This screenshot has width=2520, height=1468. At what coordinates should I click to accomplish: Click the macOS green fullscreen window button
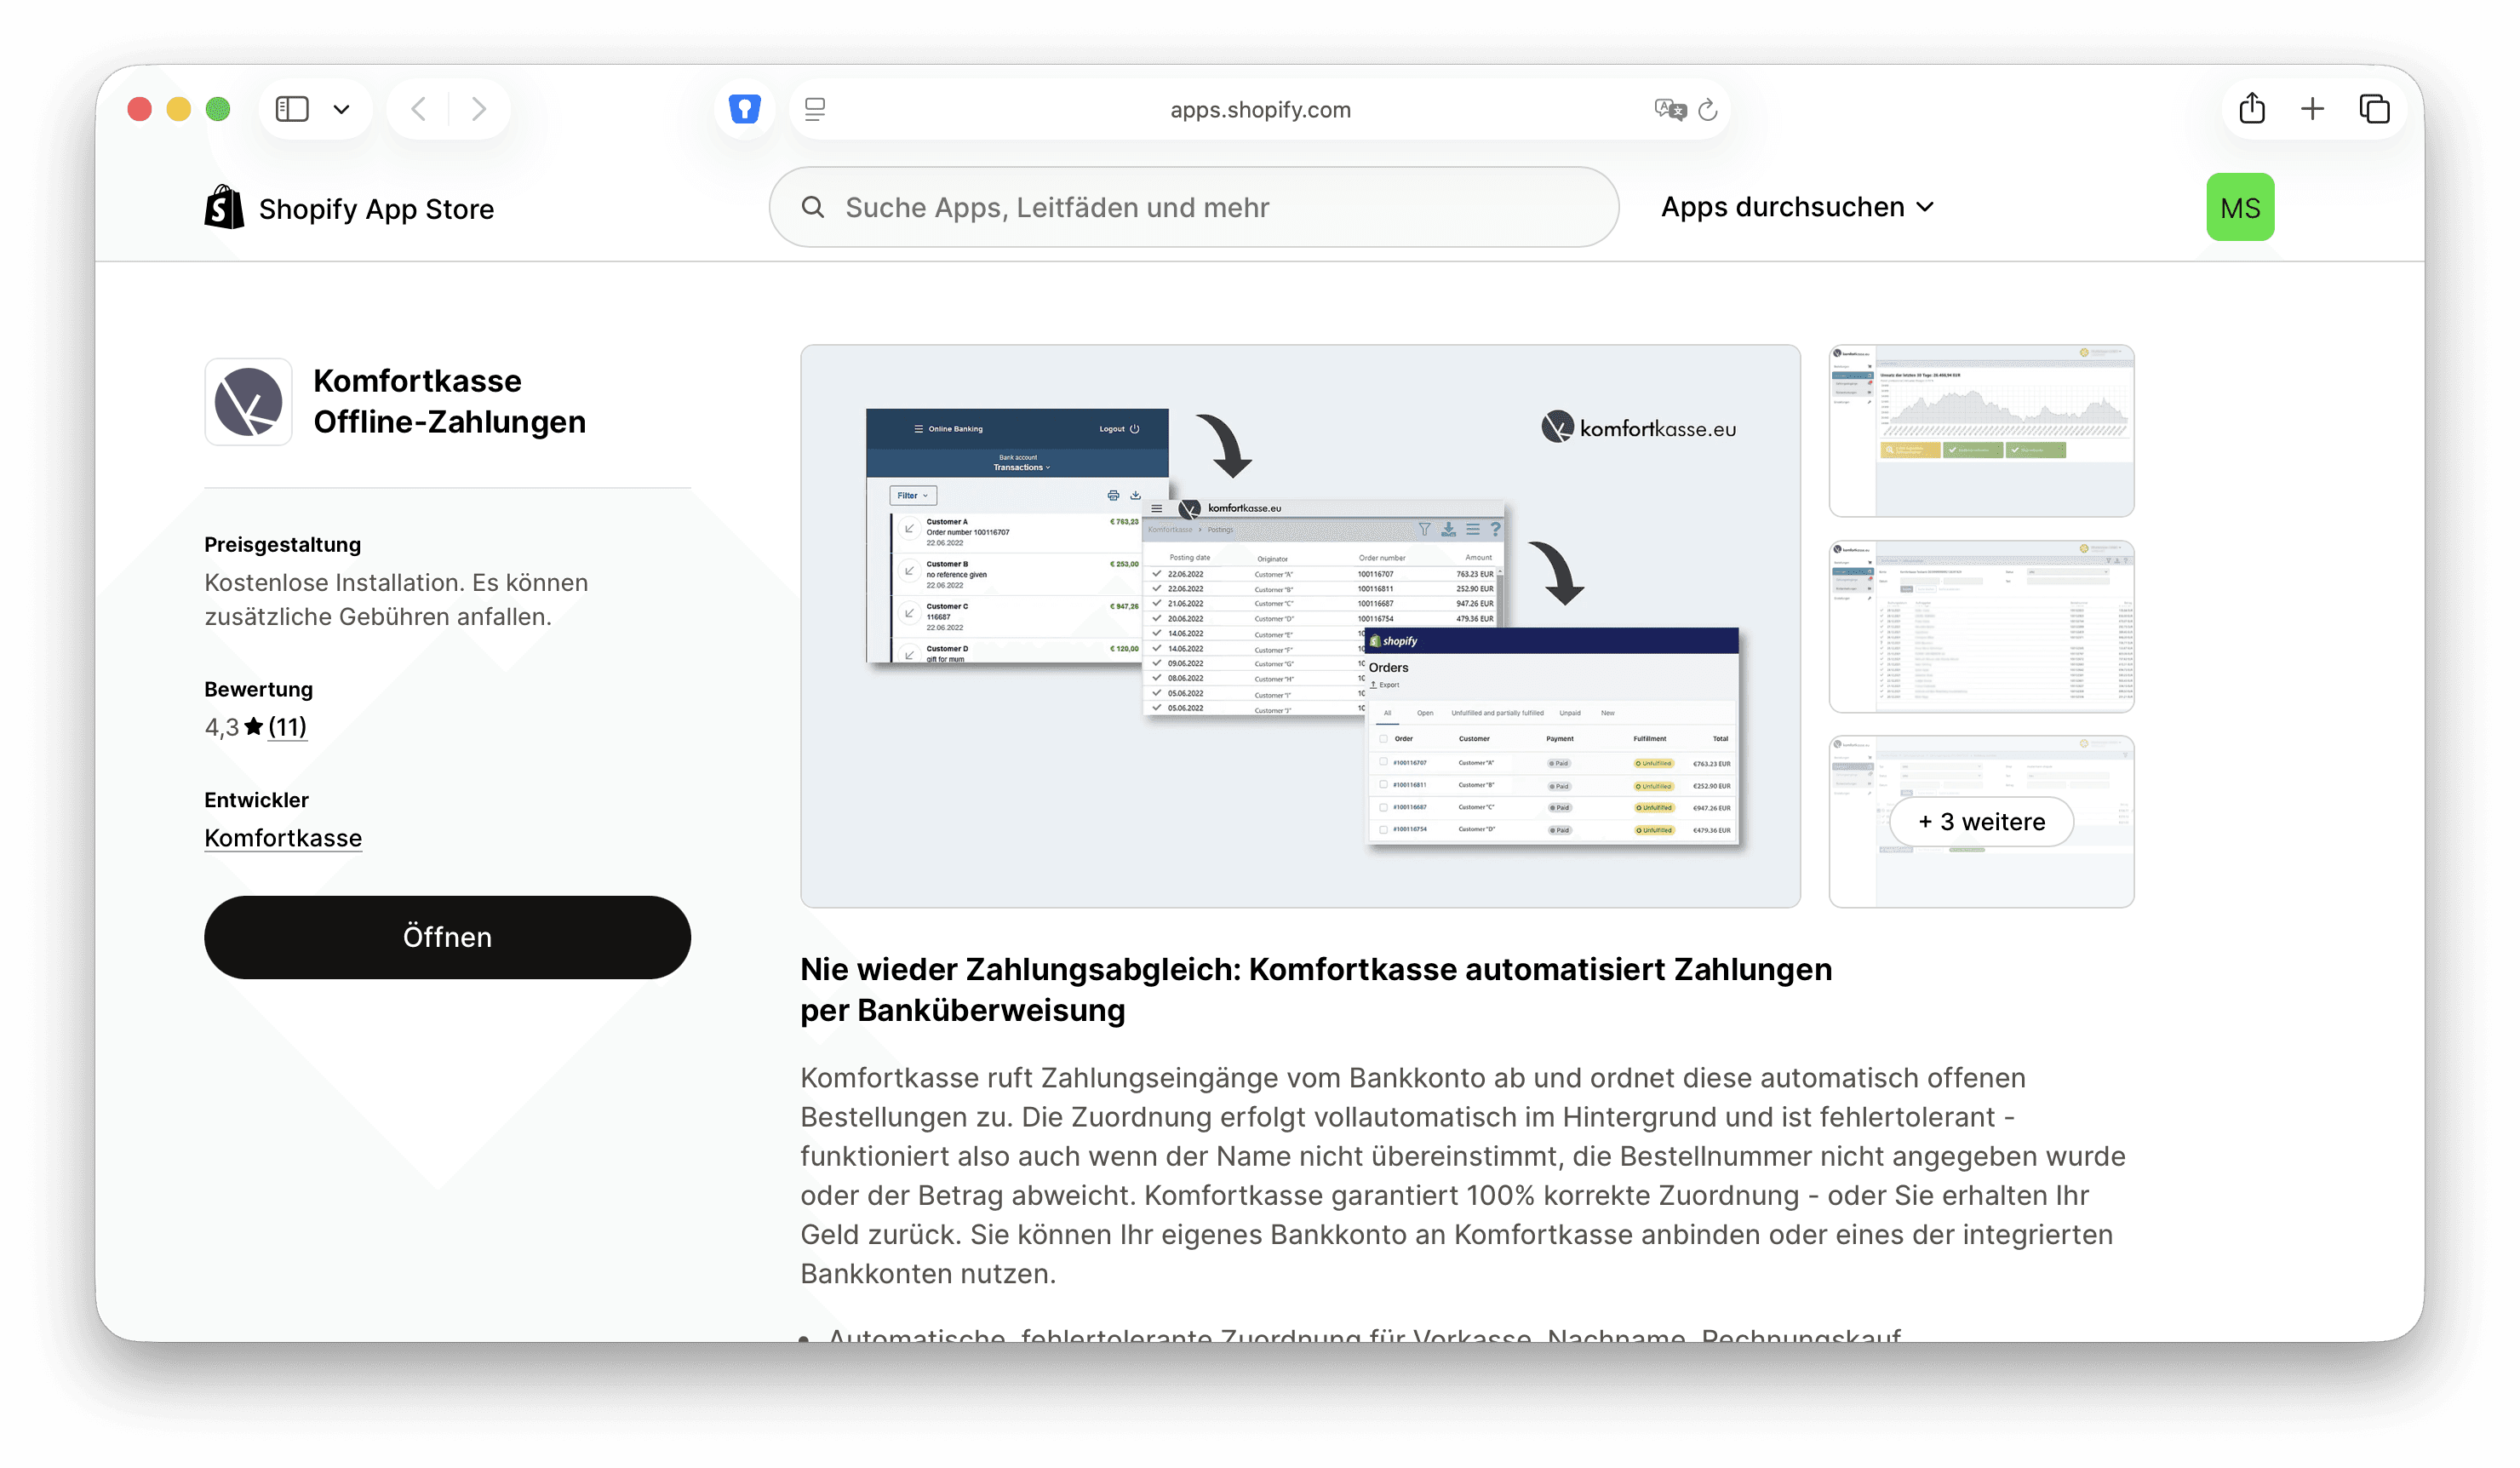point(218,109)
